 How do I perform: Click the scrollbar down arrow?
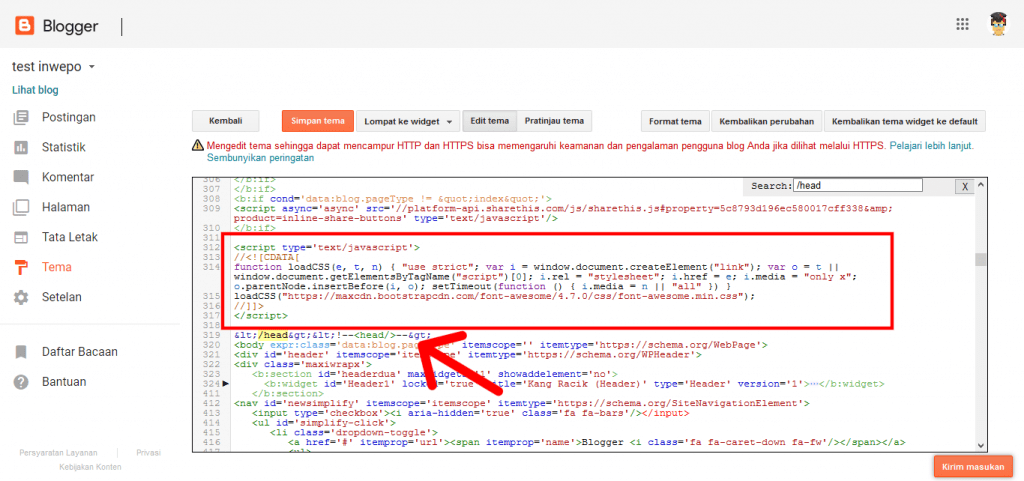click(980, 445)
